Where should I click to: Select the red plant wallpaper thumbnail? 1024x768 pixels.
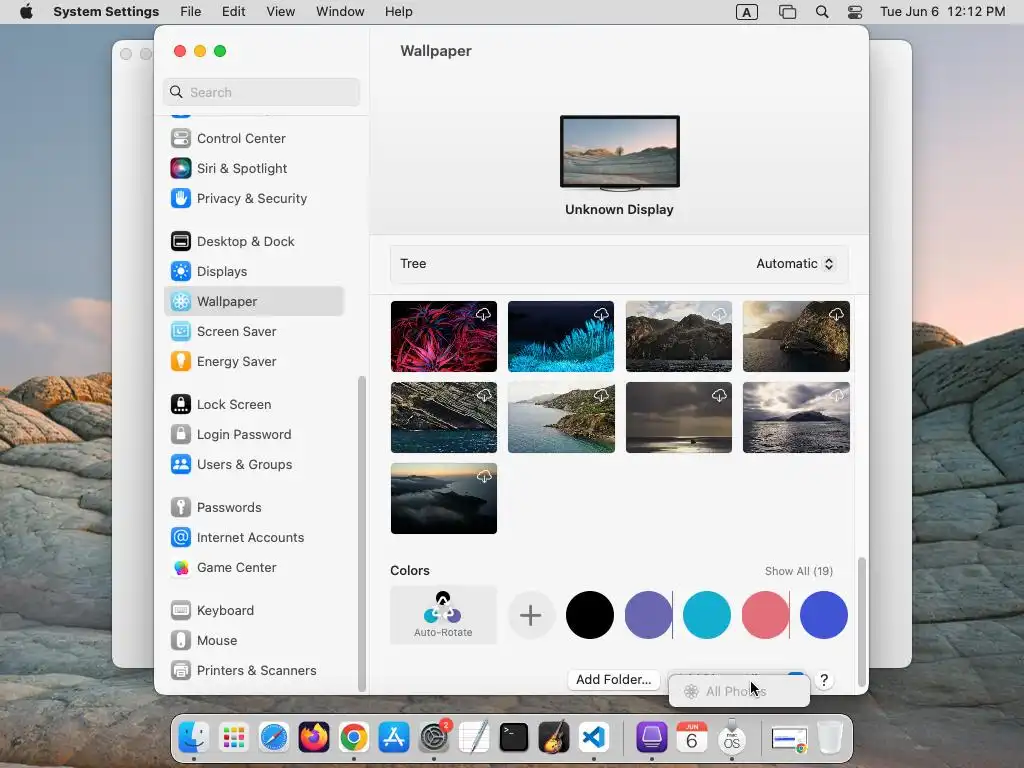click(x=443, y=336)
